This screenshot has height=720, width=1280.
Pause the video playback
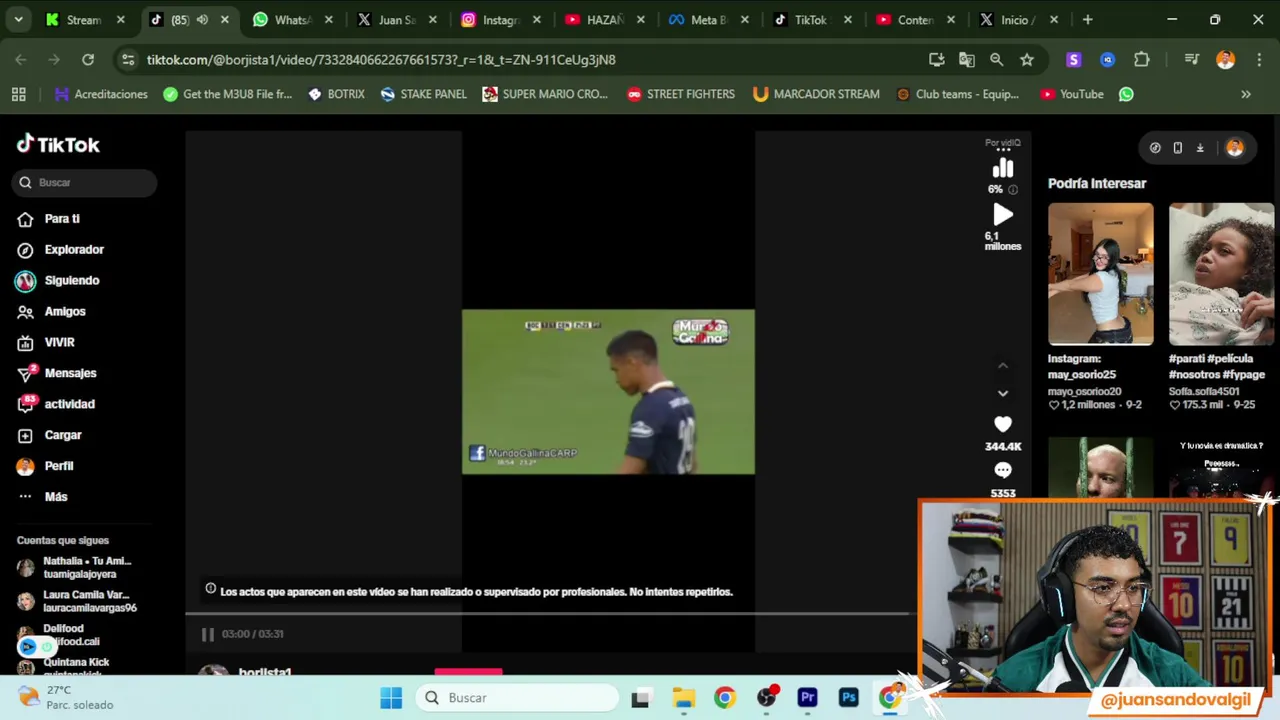pos(208,634)
